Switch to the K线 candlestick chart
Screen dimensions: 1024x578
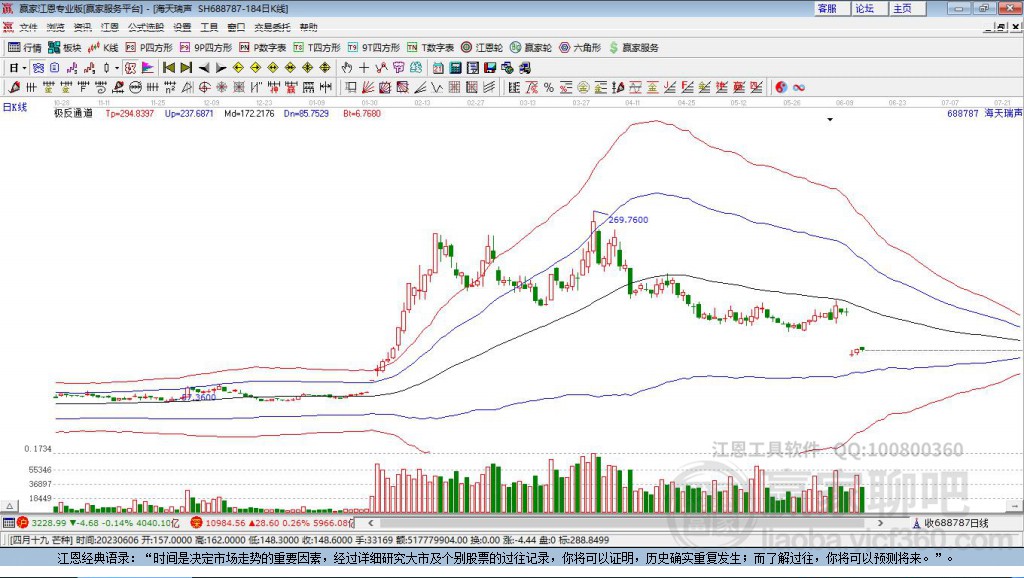pos(103,48)
